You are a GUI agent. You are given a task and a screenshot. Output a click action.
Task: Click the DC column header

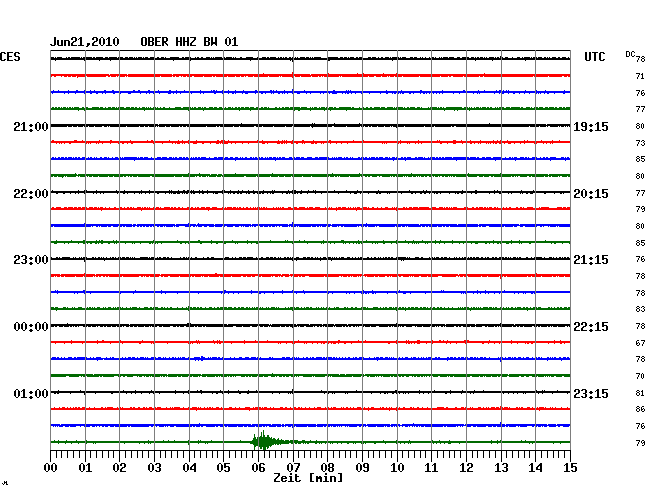pyautogui.click(x=630, y=54)
